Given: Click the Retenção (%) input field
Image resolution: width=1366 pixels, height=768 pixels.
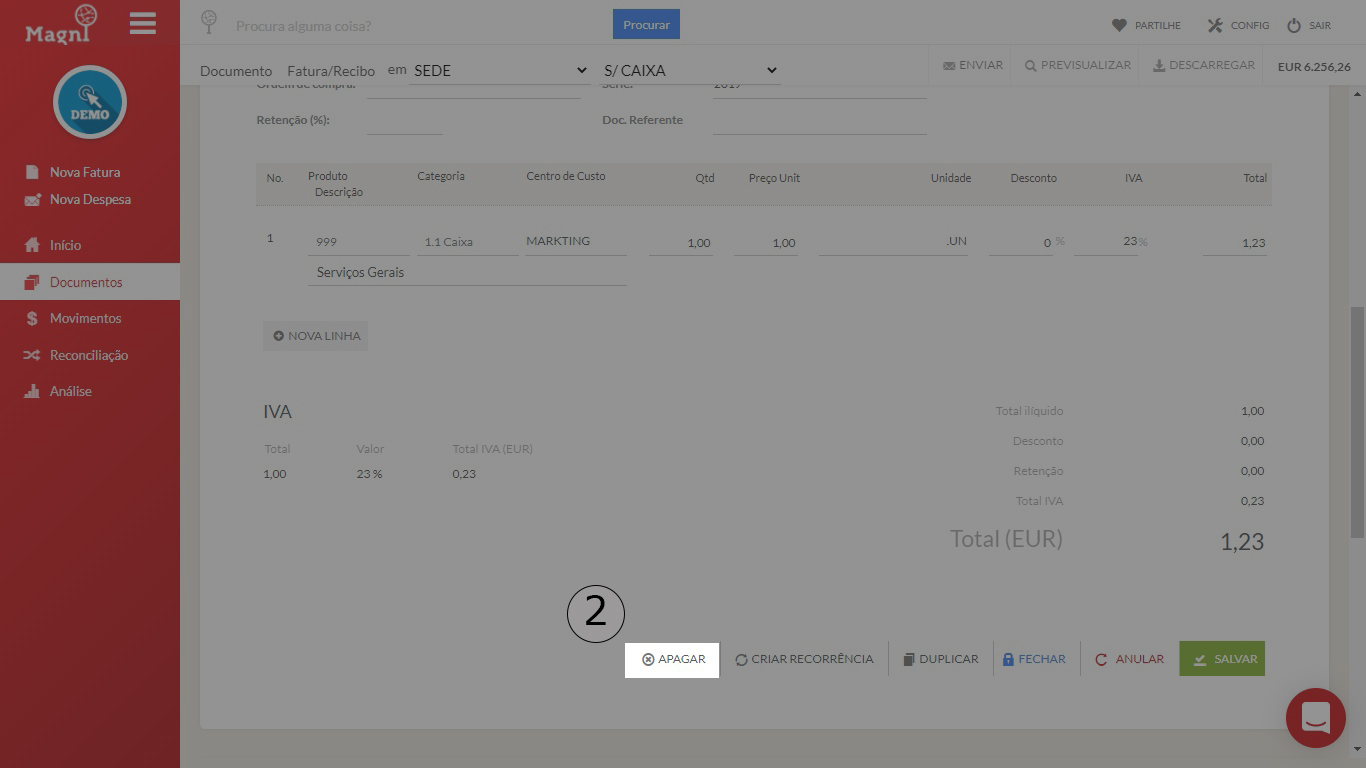Looking at the screenshot, I should coord(405,121).
